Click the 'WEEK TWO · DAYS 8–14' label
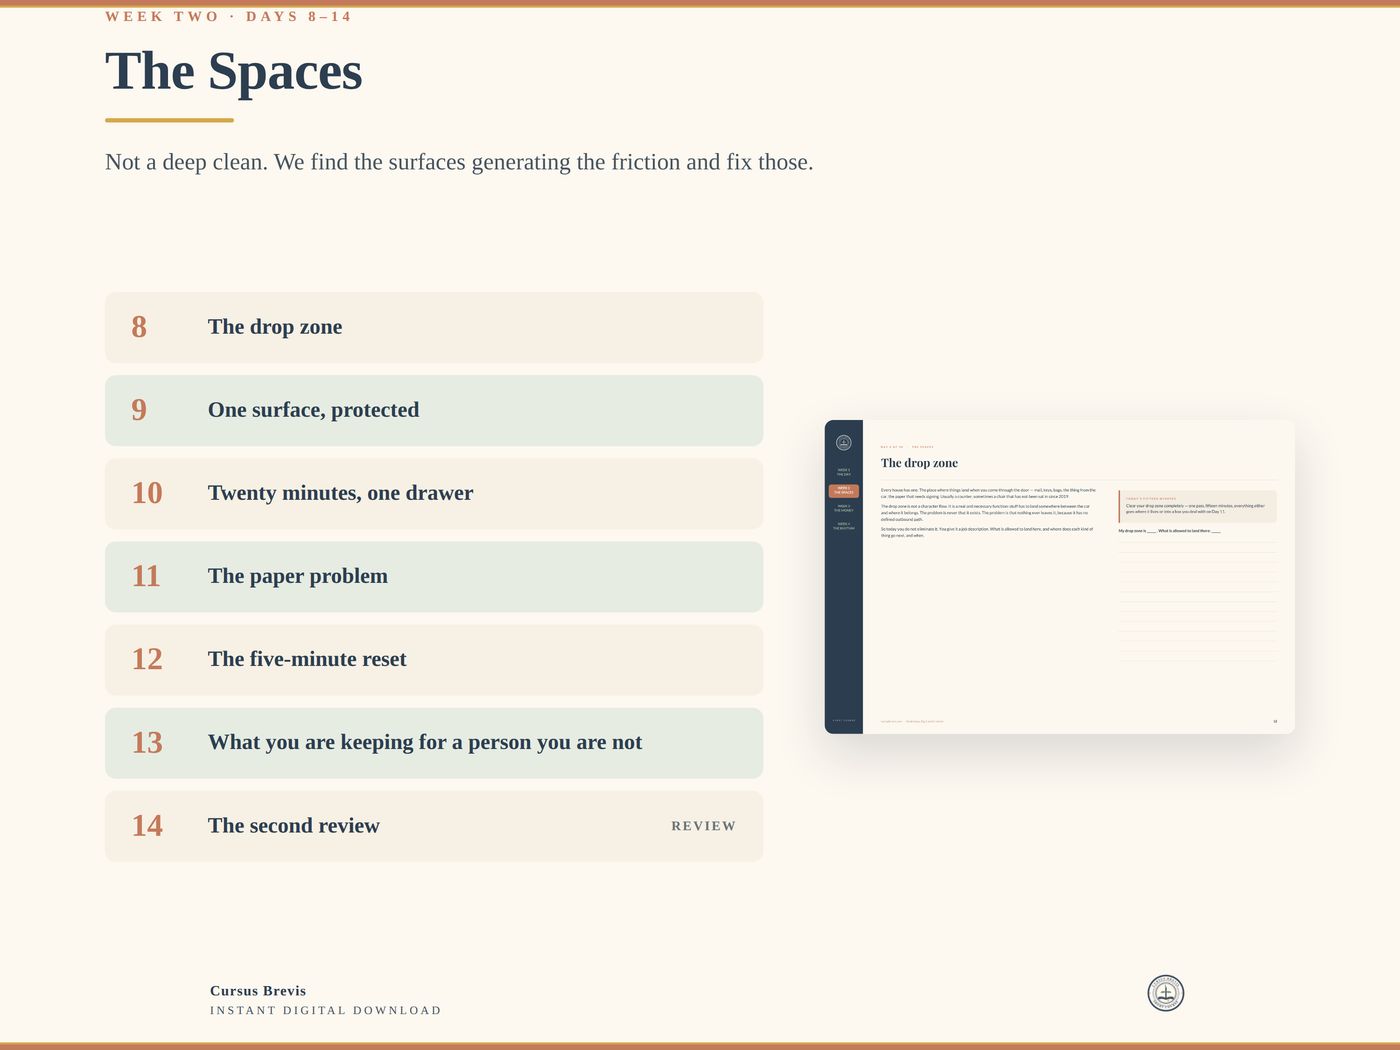Image resolution: width=1400 pixels, height=1050 pixels. point(228,17)
